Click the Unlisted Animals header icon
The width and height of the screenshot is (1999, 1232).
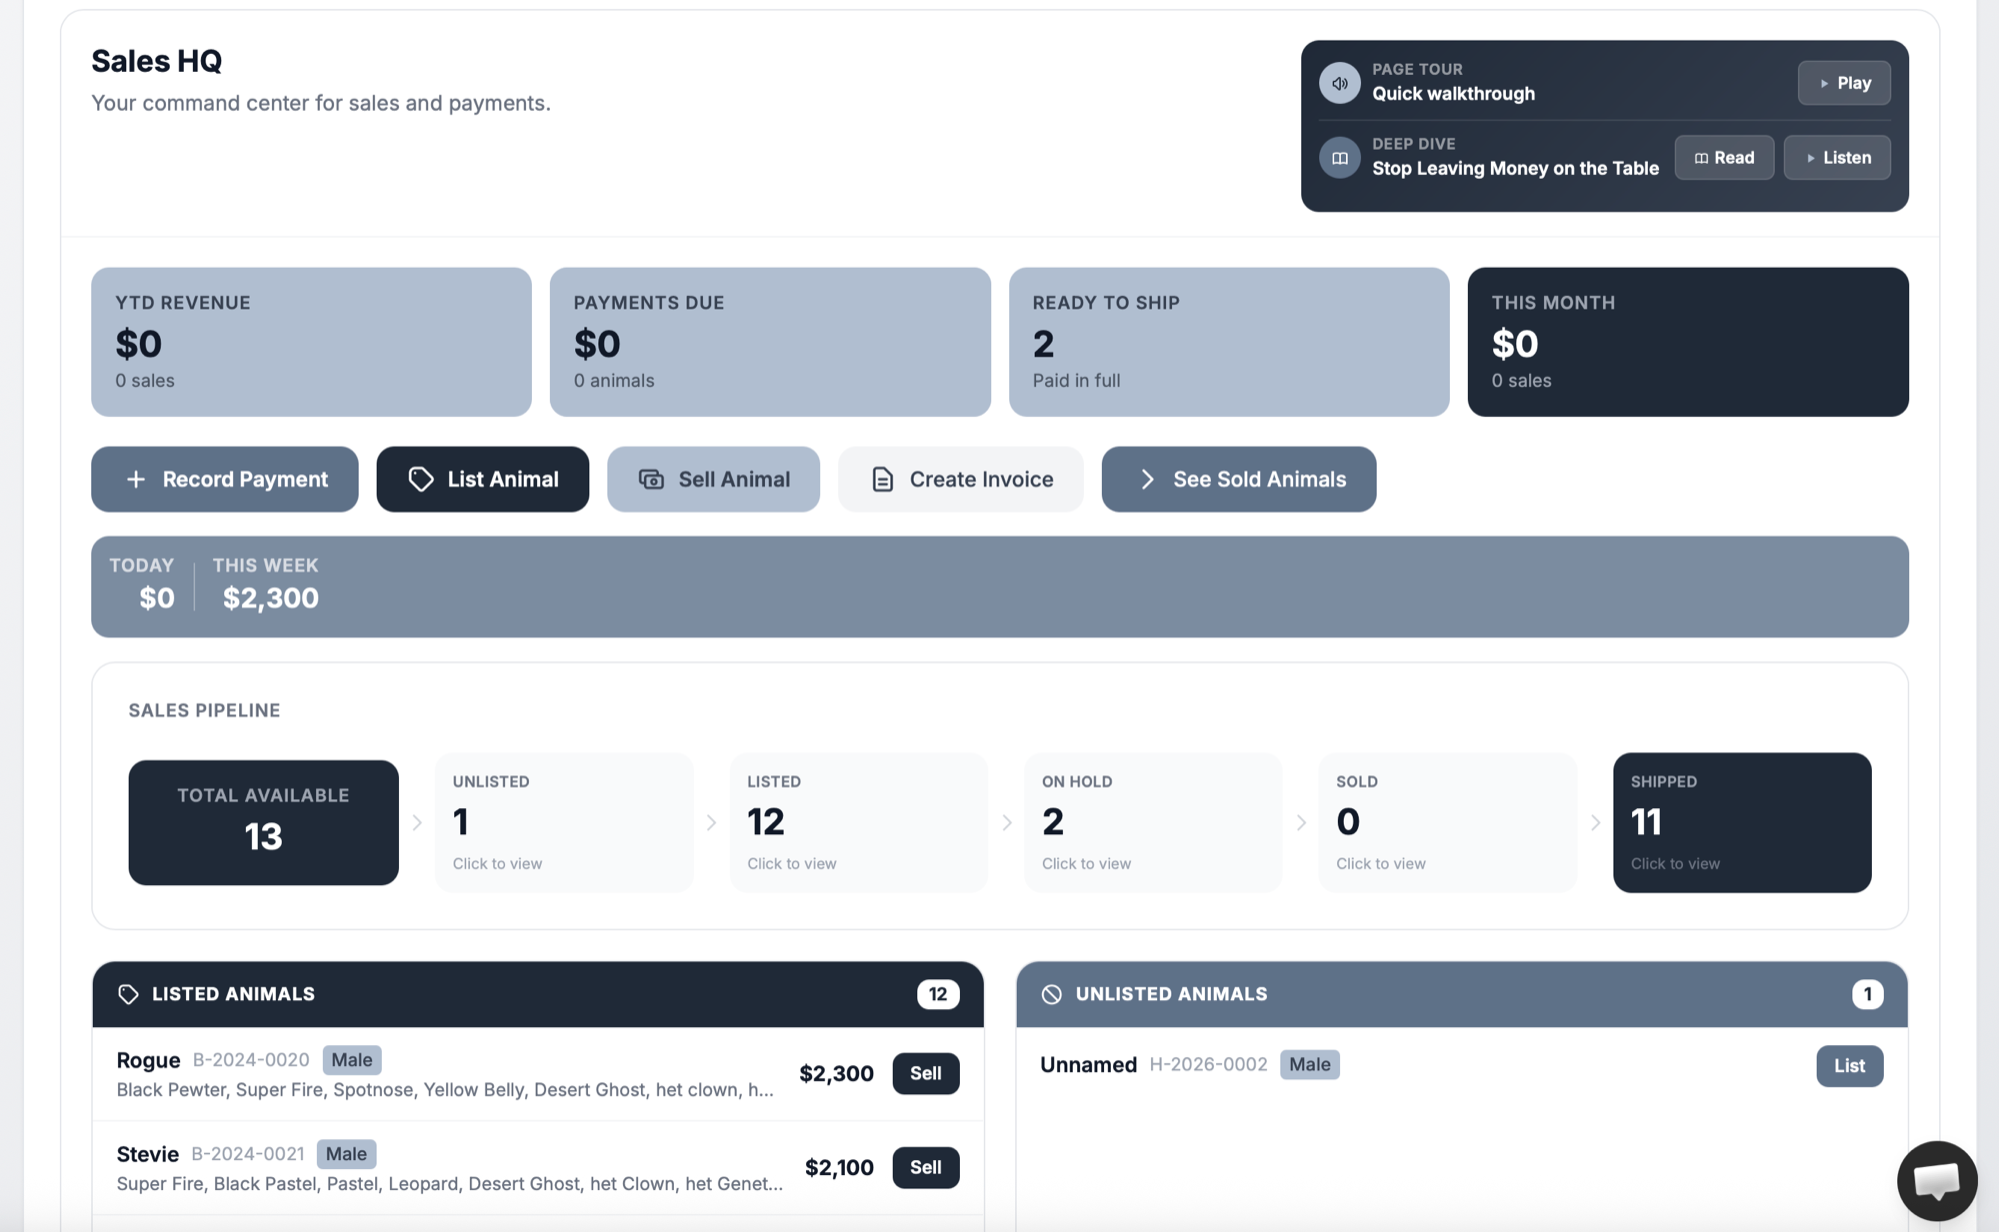coord(1051,994)
